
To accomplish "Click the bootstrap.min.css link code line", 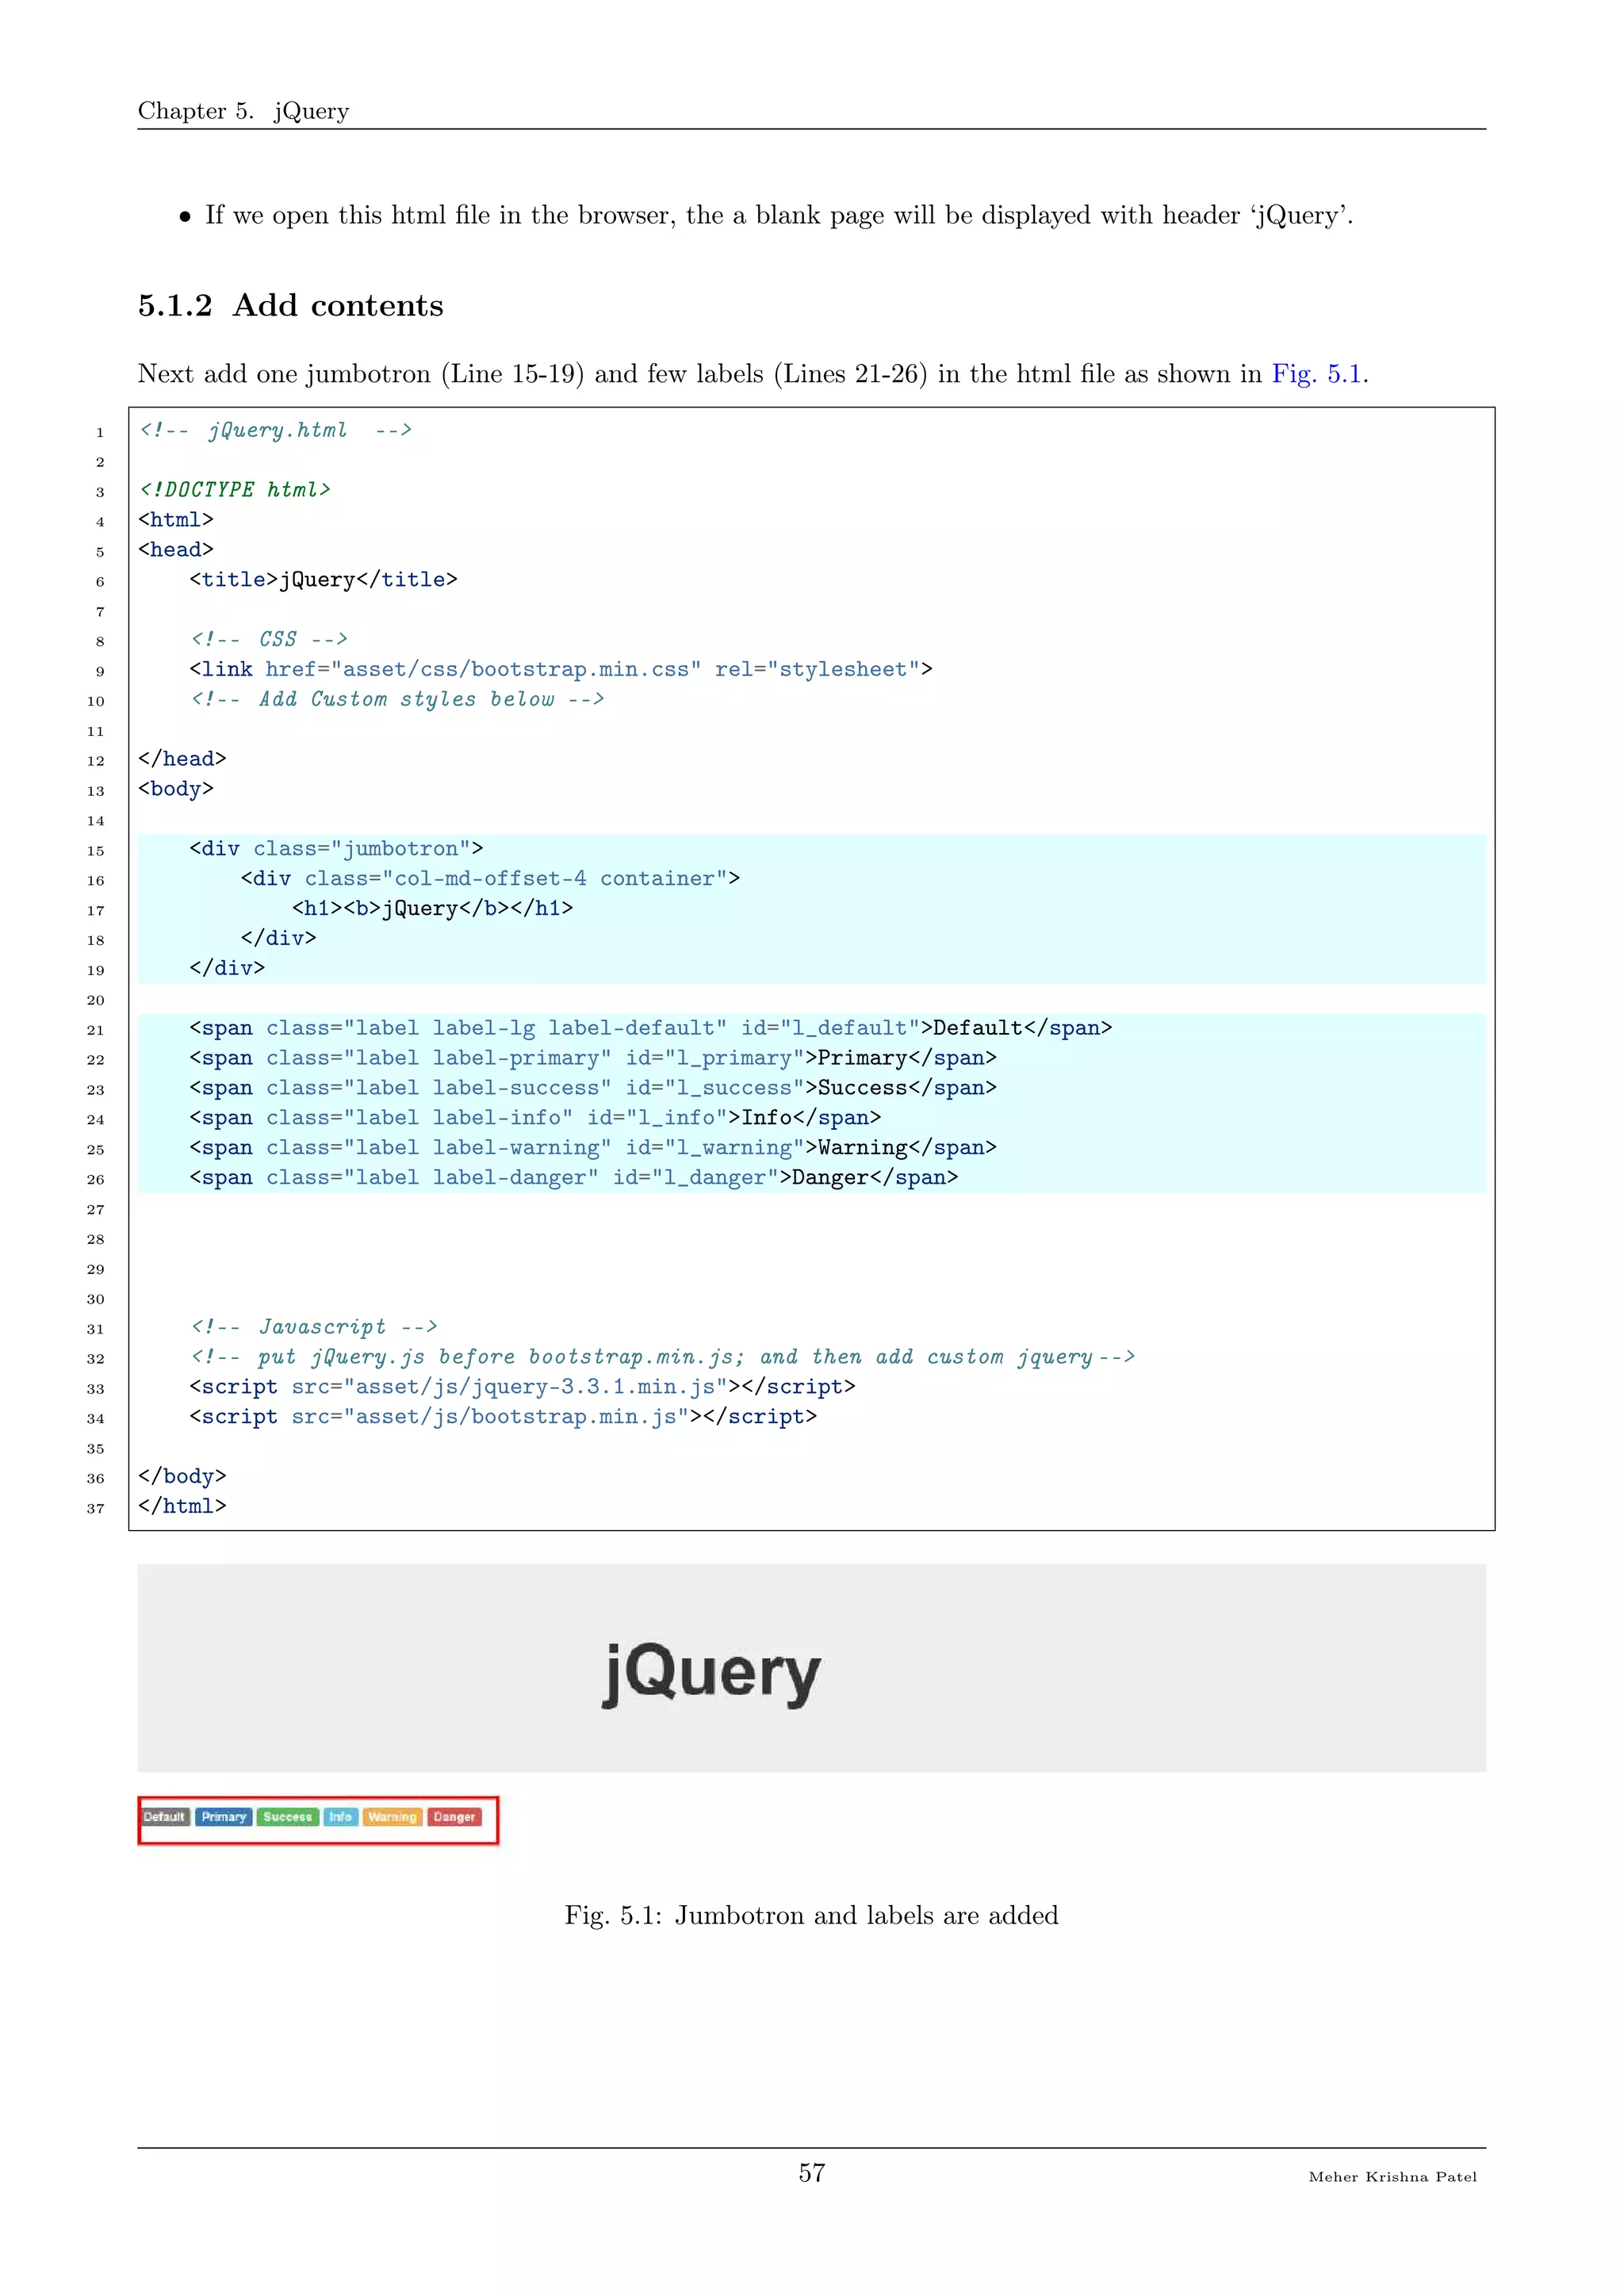I will (x=561, y=669).
